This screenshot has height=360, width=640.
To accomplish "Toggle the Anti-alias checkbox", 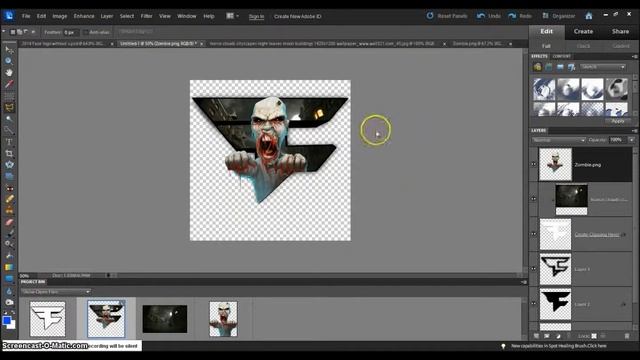I will point(86,32).
